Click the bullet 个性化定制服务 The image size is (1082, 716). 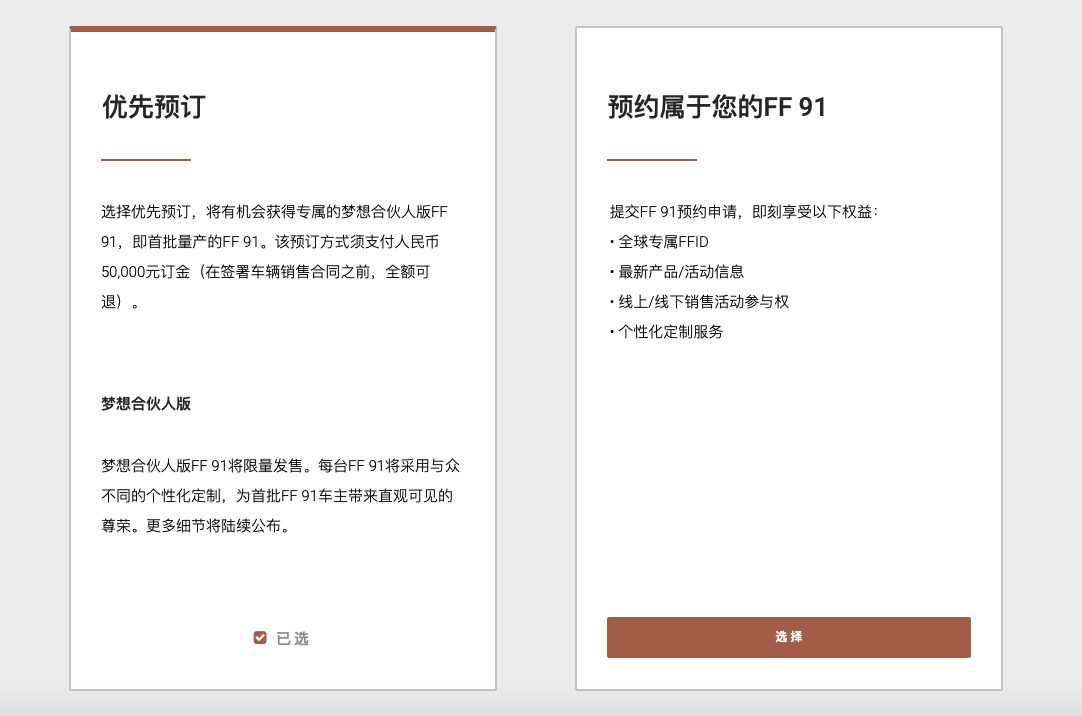666,332
